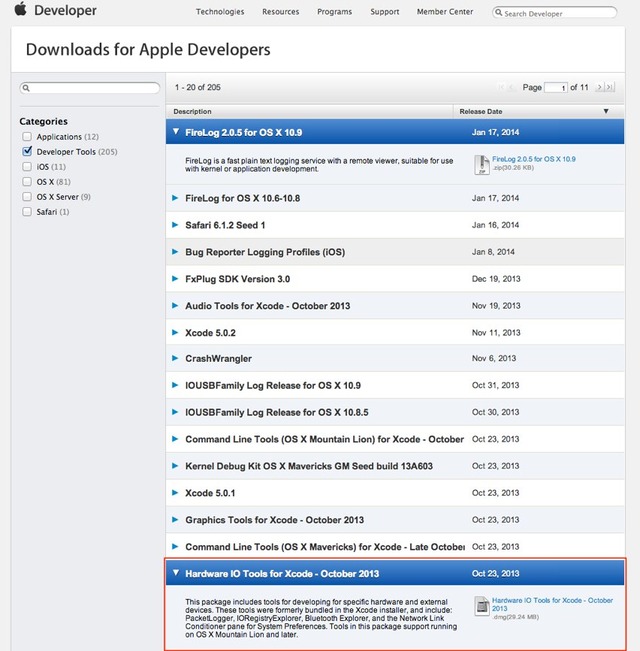This screenshot has height=651, width=640.
Task: Check the iOS category checkbox
Action: (27, 166)
